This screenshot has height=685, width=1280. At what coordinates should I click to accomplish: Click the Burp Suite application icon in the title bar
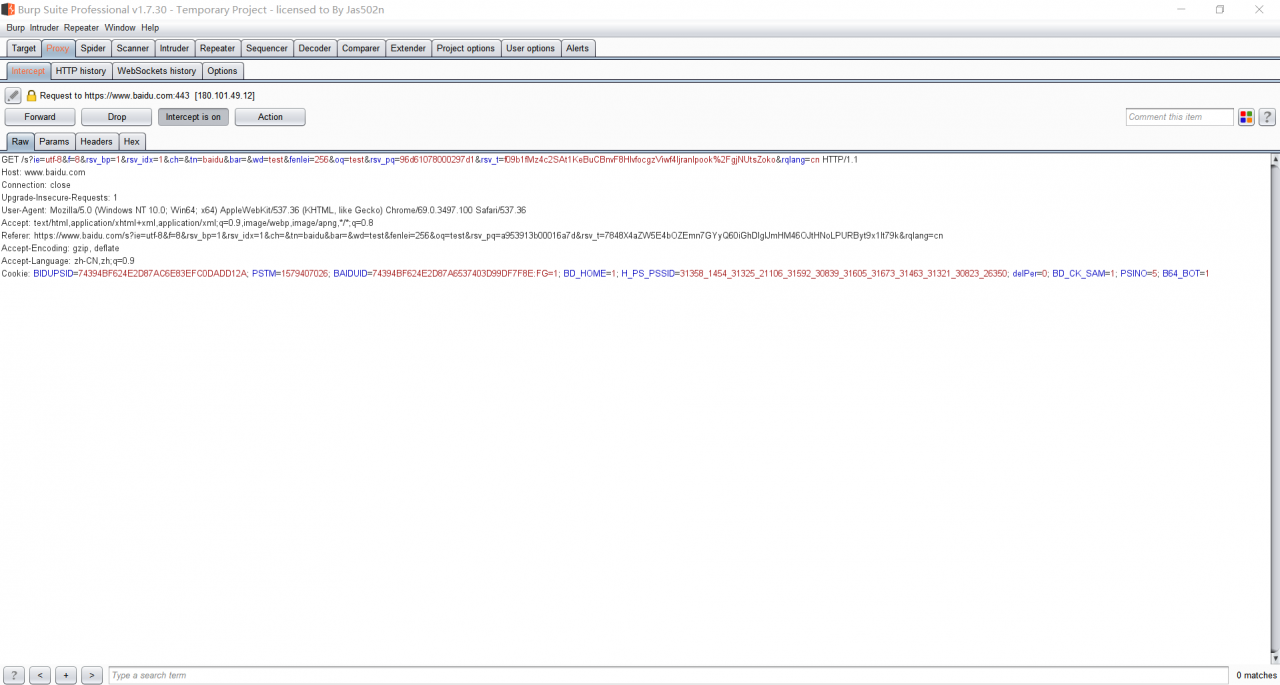(x=8, y=9)
